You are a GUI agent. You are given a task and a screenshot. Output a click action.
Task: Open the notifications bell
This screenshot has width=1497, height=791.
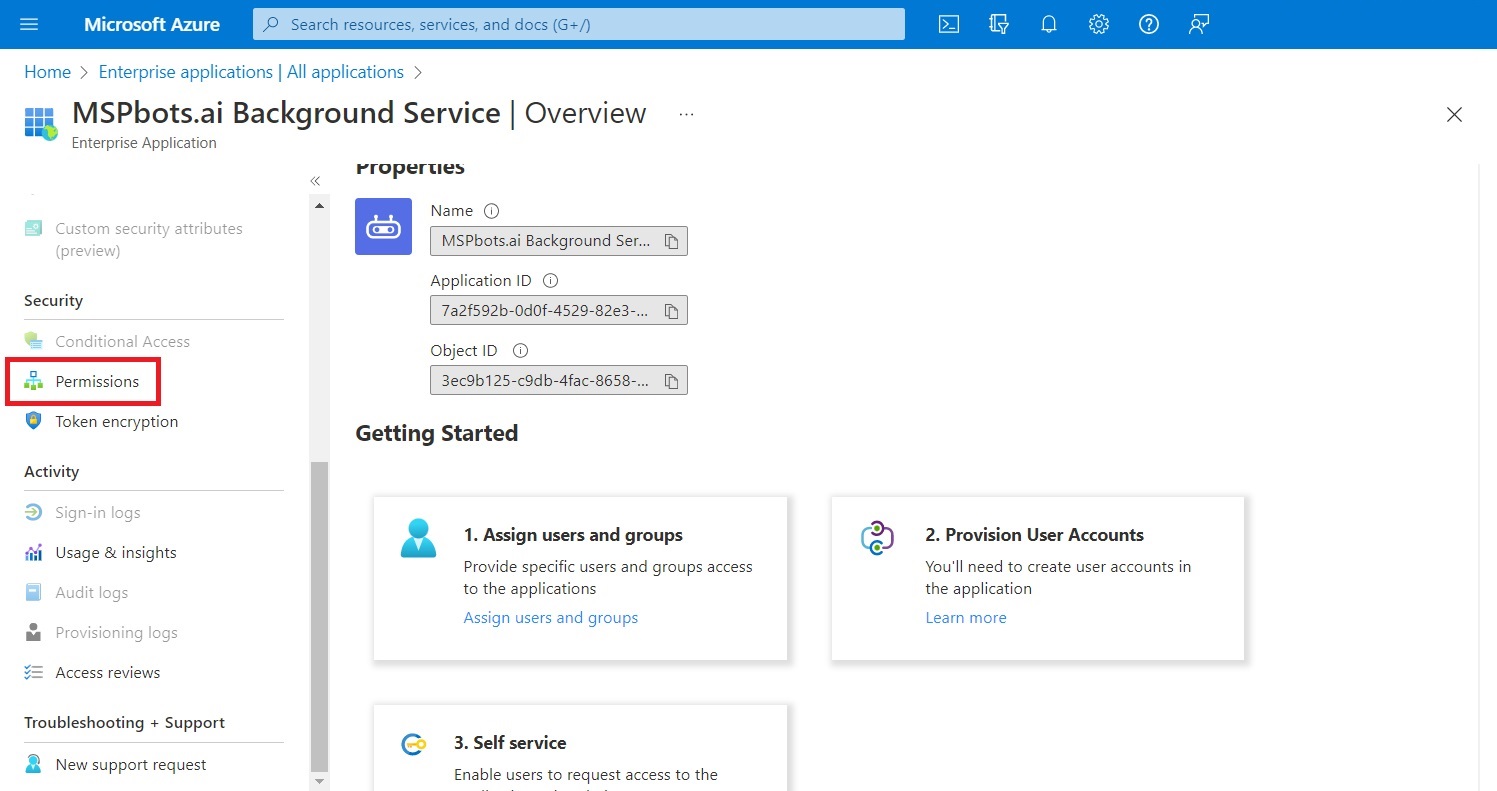(1048, 25)
